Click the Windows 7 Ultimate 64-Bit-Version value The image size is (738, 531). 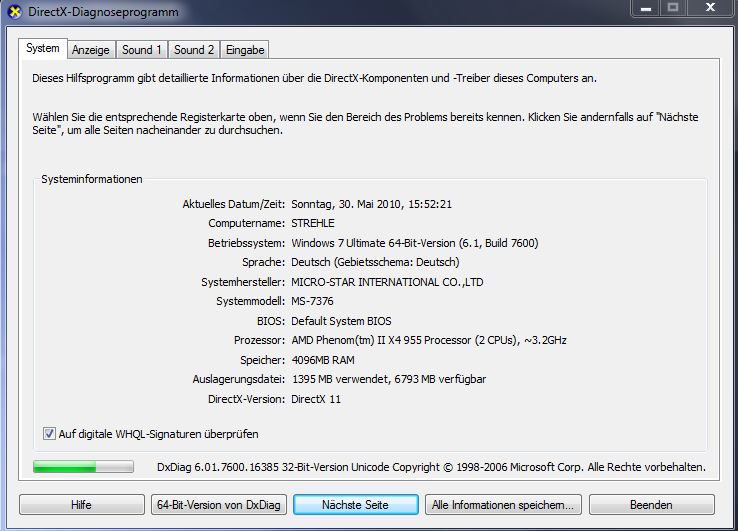click(x=415, y=243)
